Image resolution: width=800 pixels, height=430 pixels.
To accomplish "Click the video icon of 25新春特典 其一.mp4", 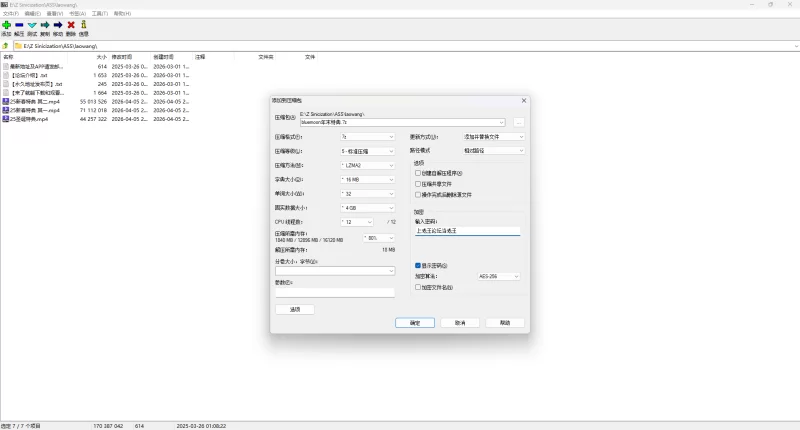I will (6, 110).
